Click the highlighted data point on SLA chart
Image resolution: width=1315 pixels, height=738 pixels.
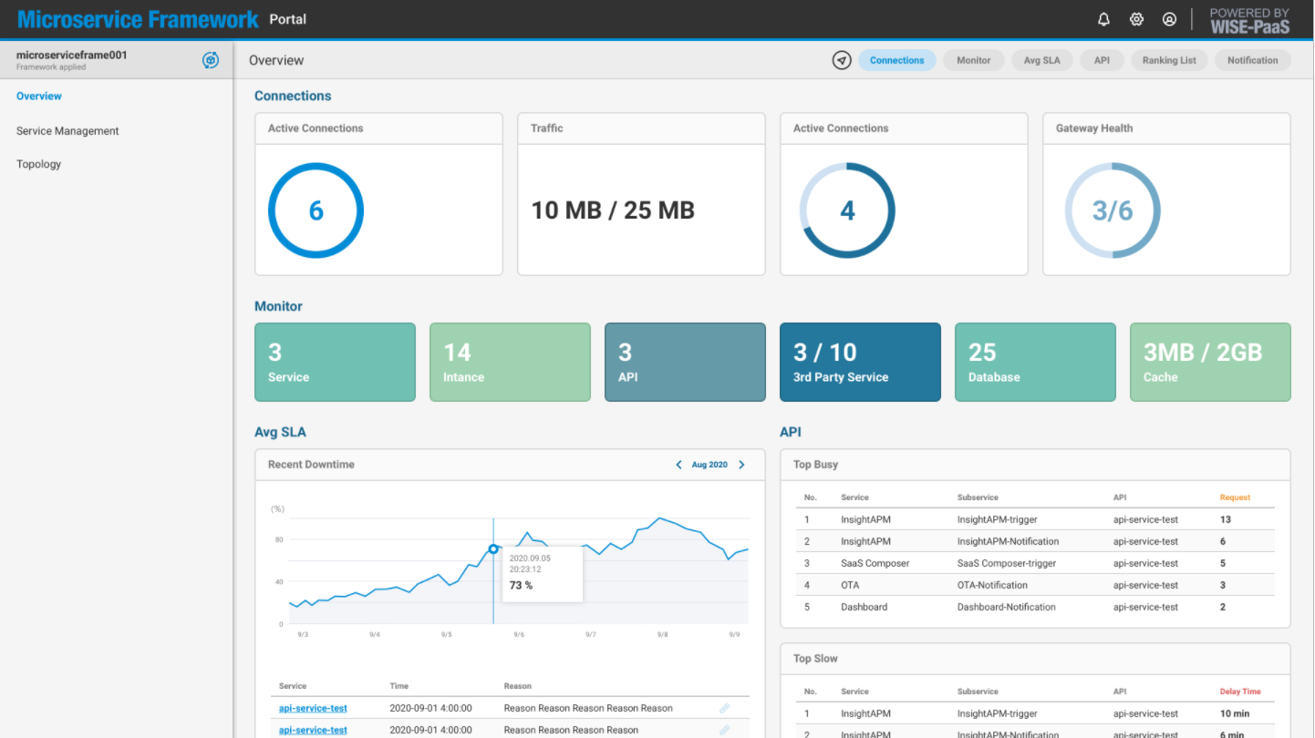pyautogui.click(x=493, y=549)
